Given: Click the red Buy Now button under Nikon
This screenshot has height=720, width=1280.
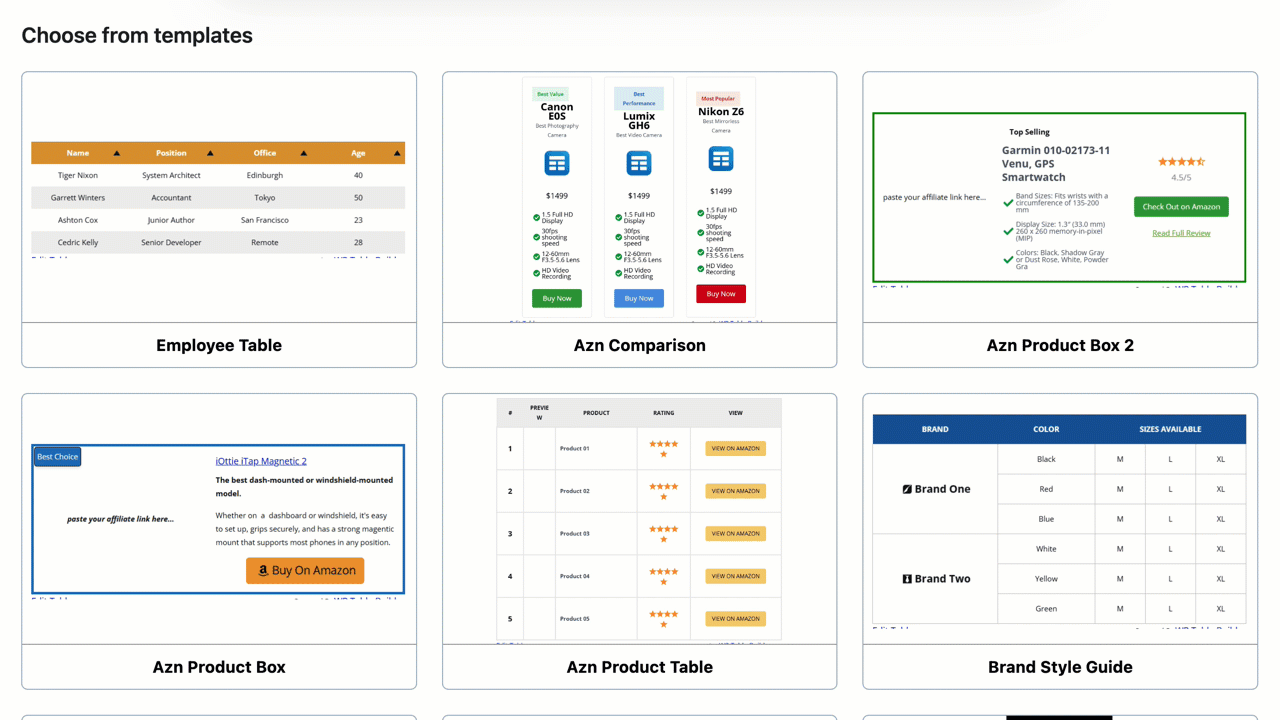Looking at the screenshot, I should click(x=721, y=294).
